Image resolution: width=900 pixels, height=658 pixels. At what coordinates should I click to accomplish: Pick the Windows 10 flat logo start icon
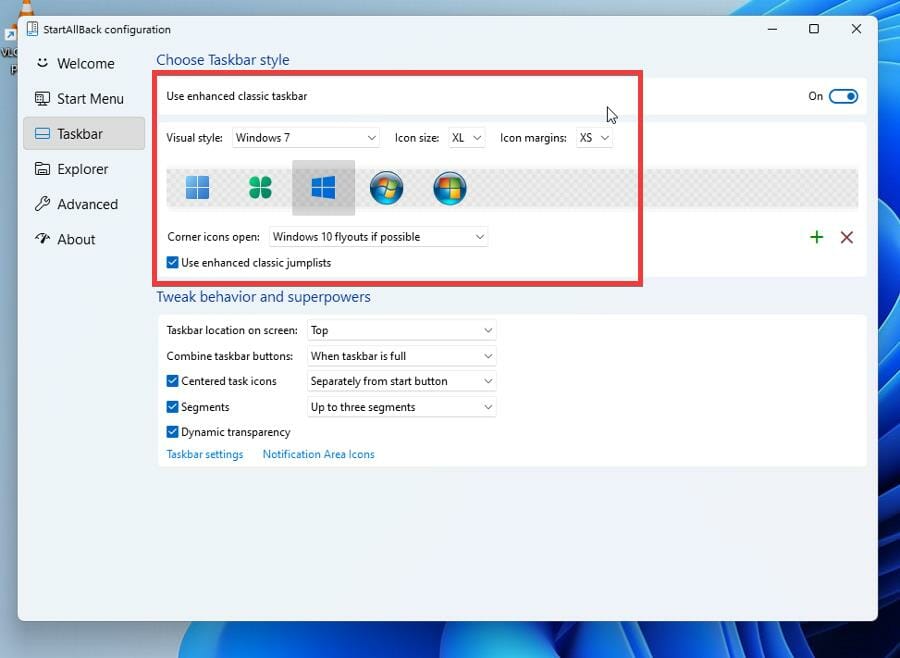pyautogui.click(x=323, y=188)
